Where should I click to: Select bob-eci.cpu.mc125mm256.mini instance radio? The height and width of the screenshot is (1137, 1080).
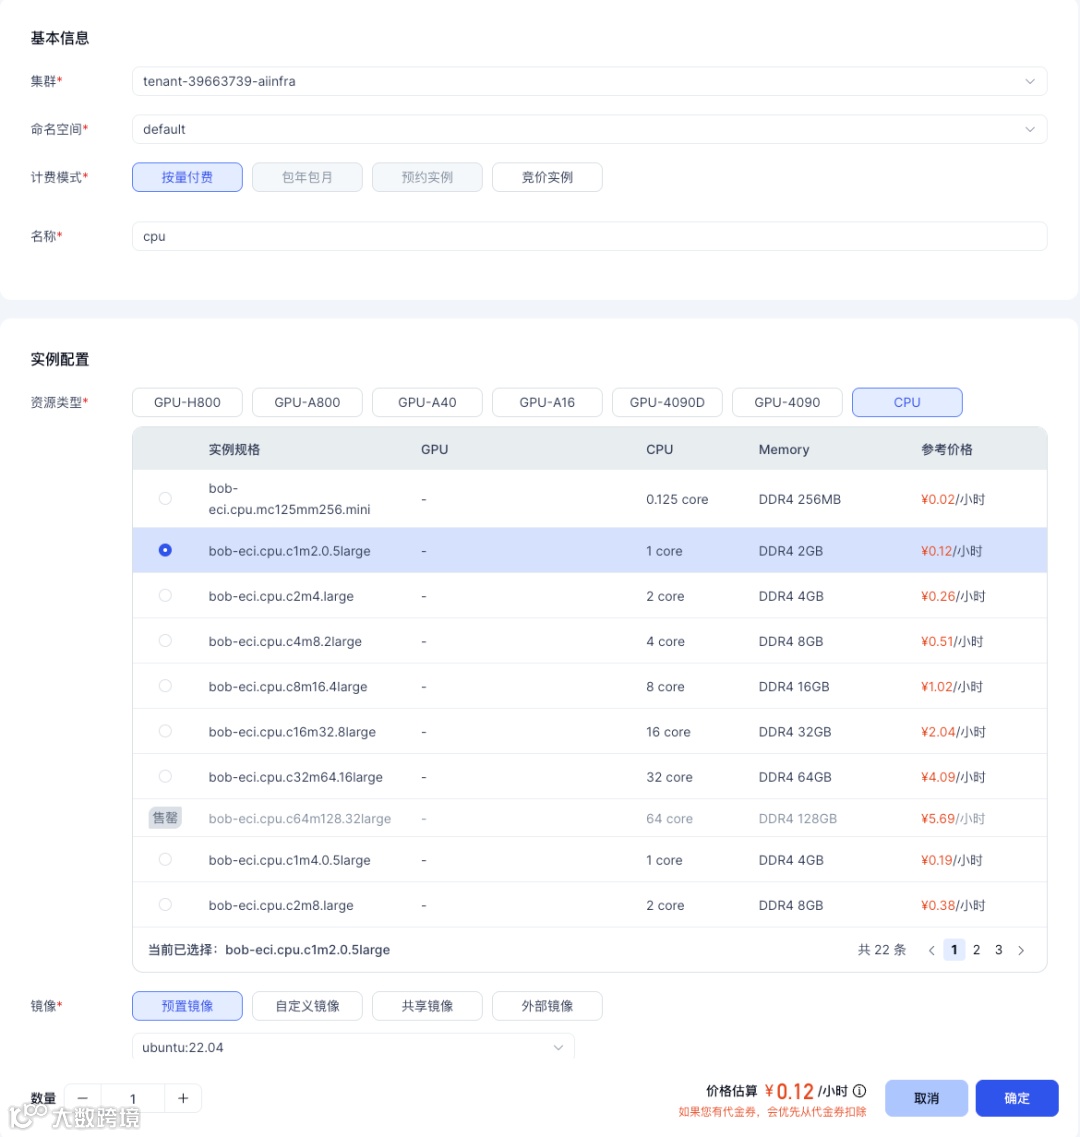pyautogui.click(x=165, y=498)
